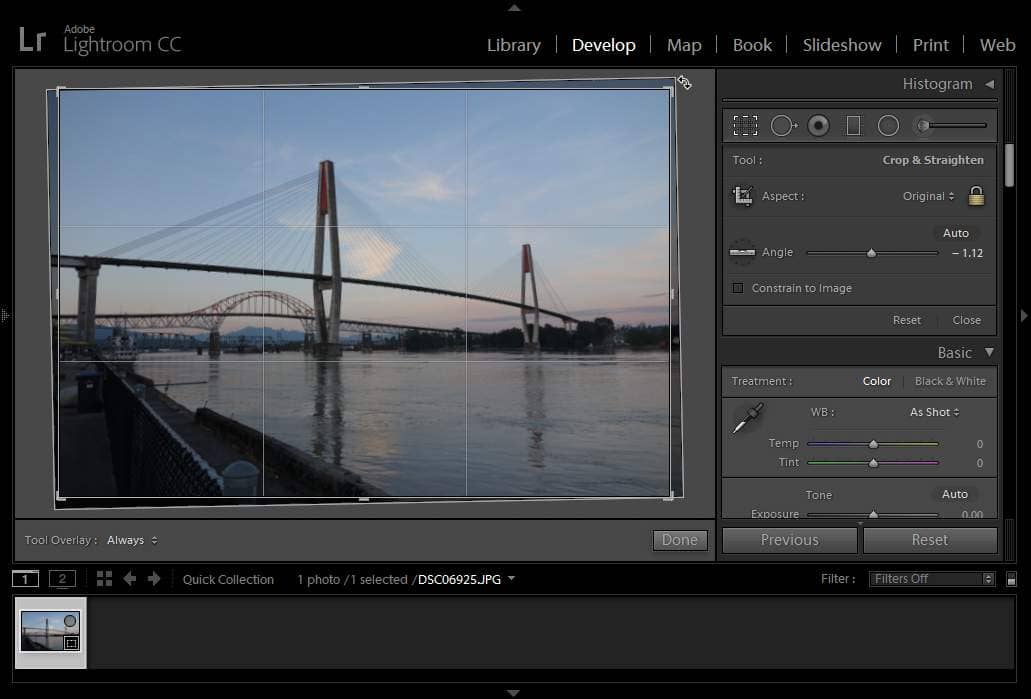
Task: Activate the Spot Removal tool
Action: tap(783, 125)
